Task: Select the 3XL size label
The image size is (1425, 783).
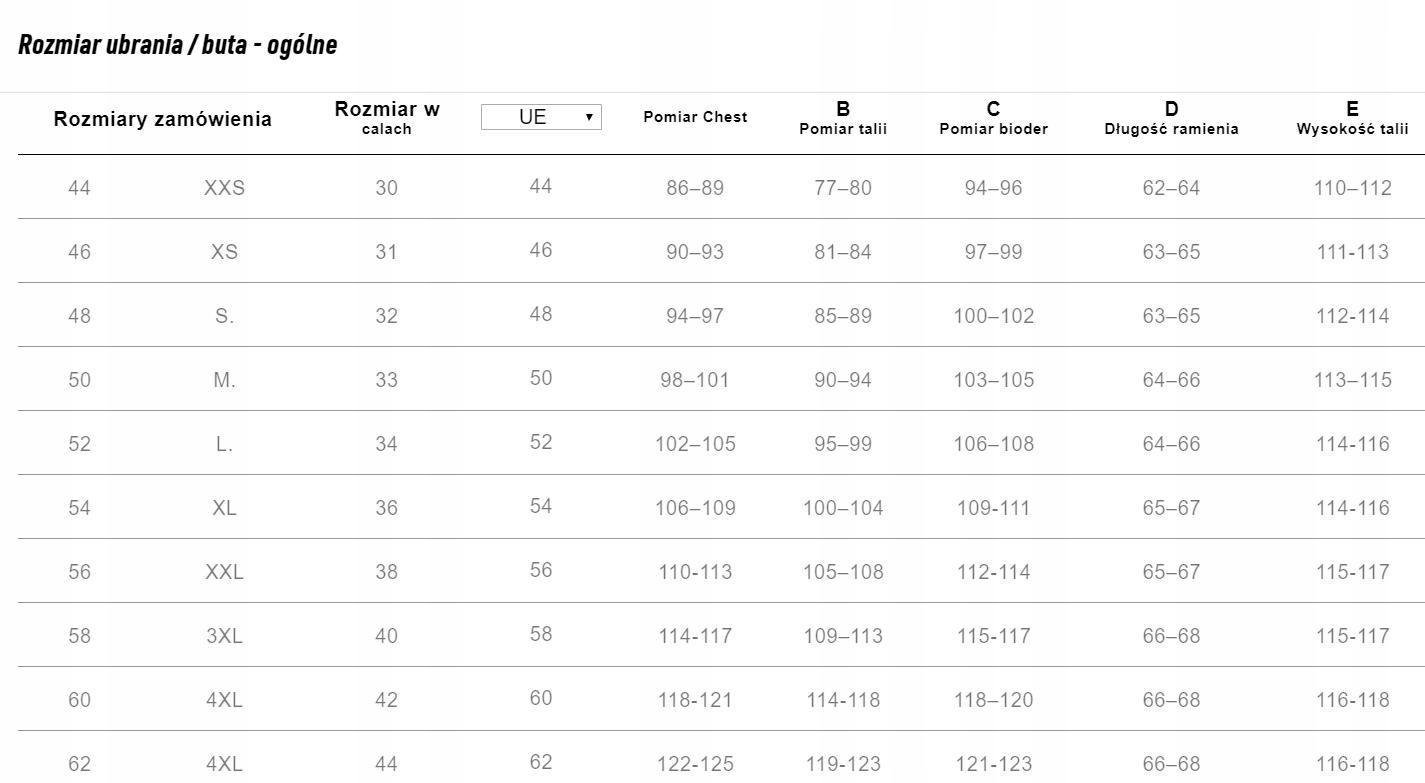Action: pyautogui.click(x=224, y=635)
